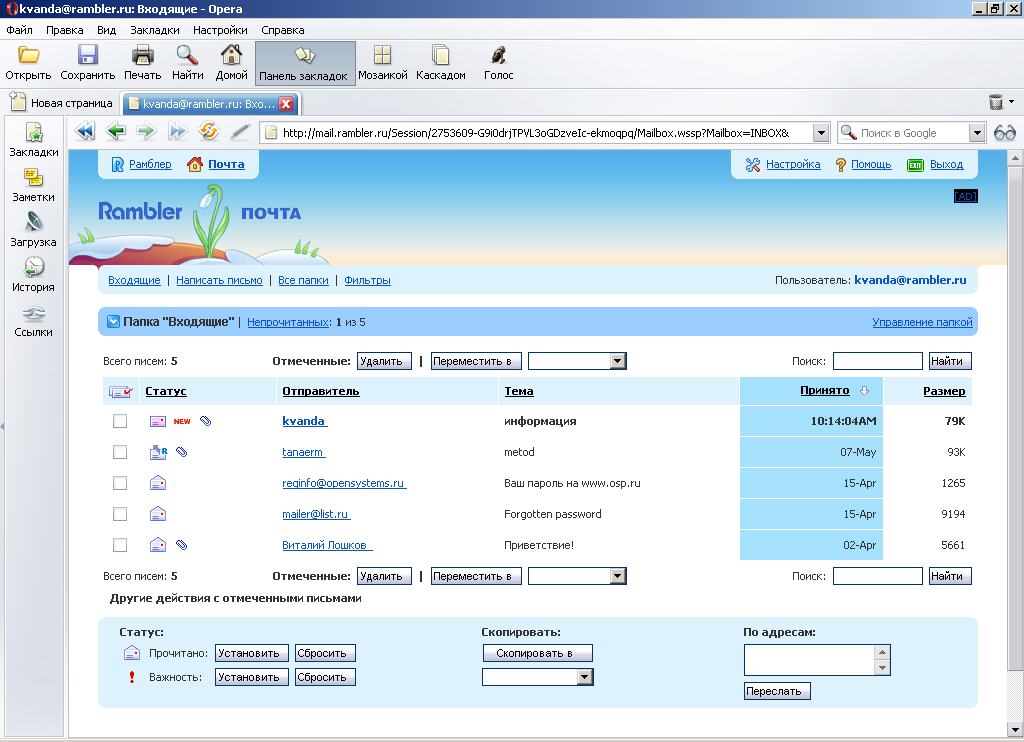The image size is (1024, 742).
Task: Sort by the Принято column header
Action: (x=825, y=391)
